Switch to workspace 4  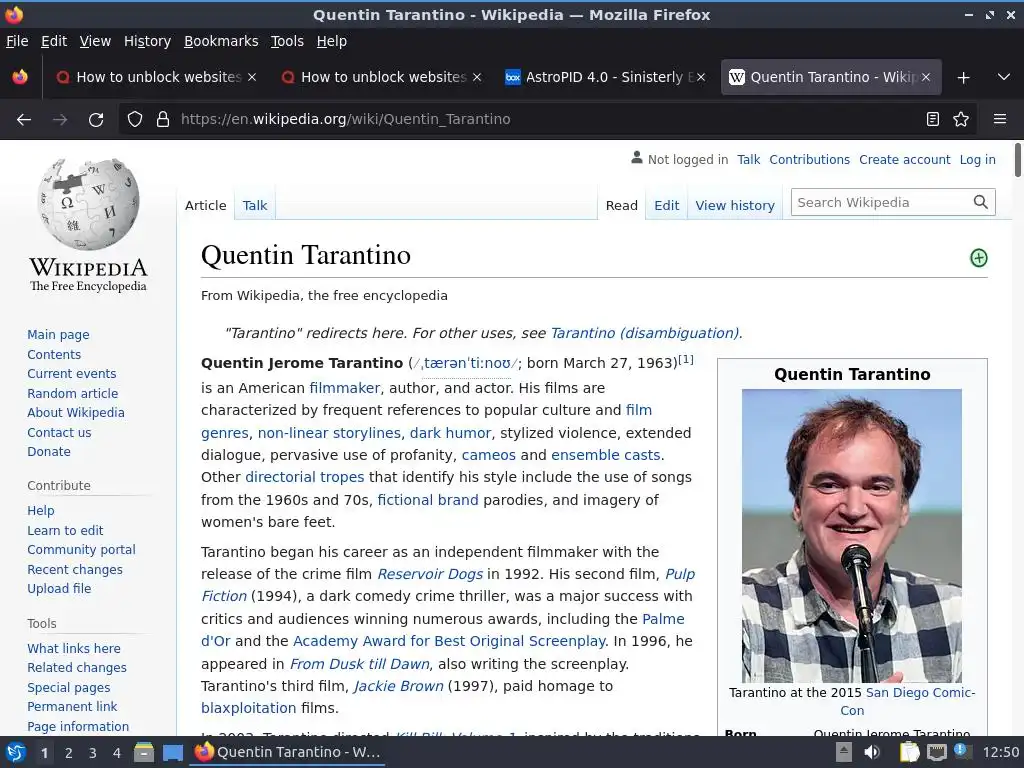tap(117, 753)
